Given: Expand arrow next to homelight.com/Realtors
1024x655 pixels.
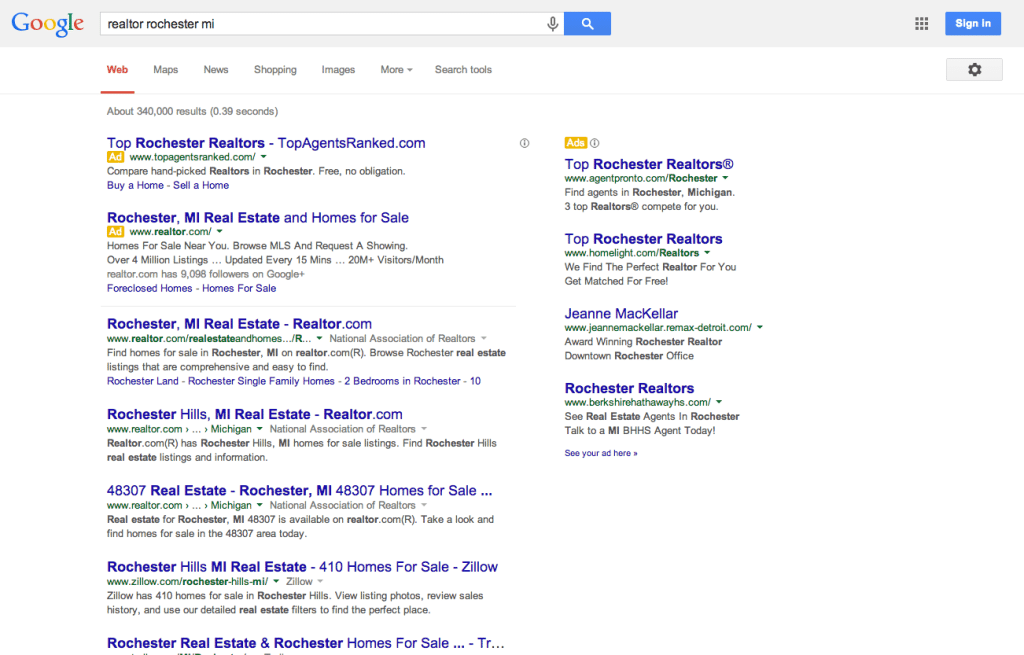Looking at the screenshot, I should pyautogui.click(x=707, y=253).
